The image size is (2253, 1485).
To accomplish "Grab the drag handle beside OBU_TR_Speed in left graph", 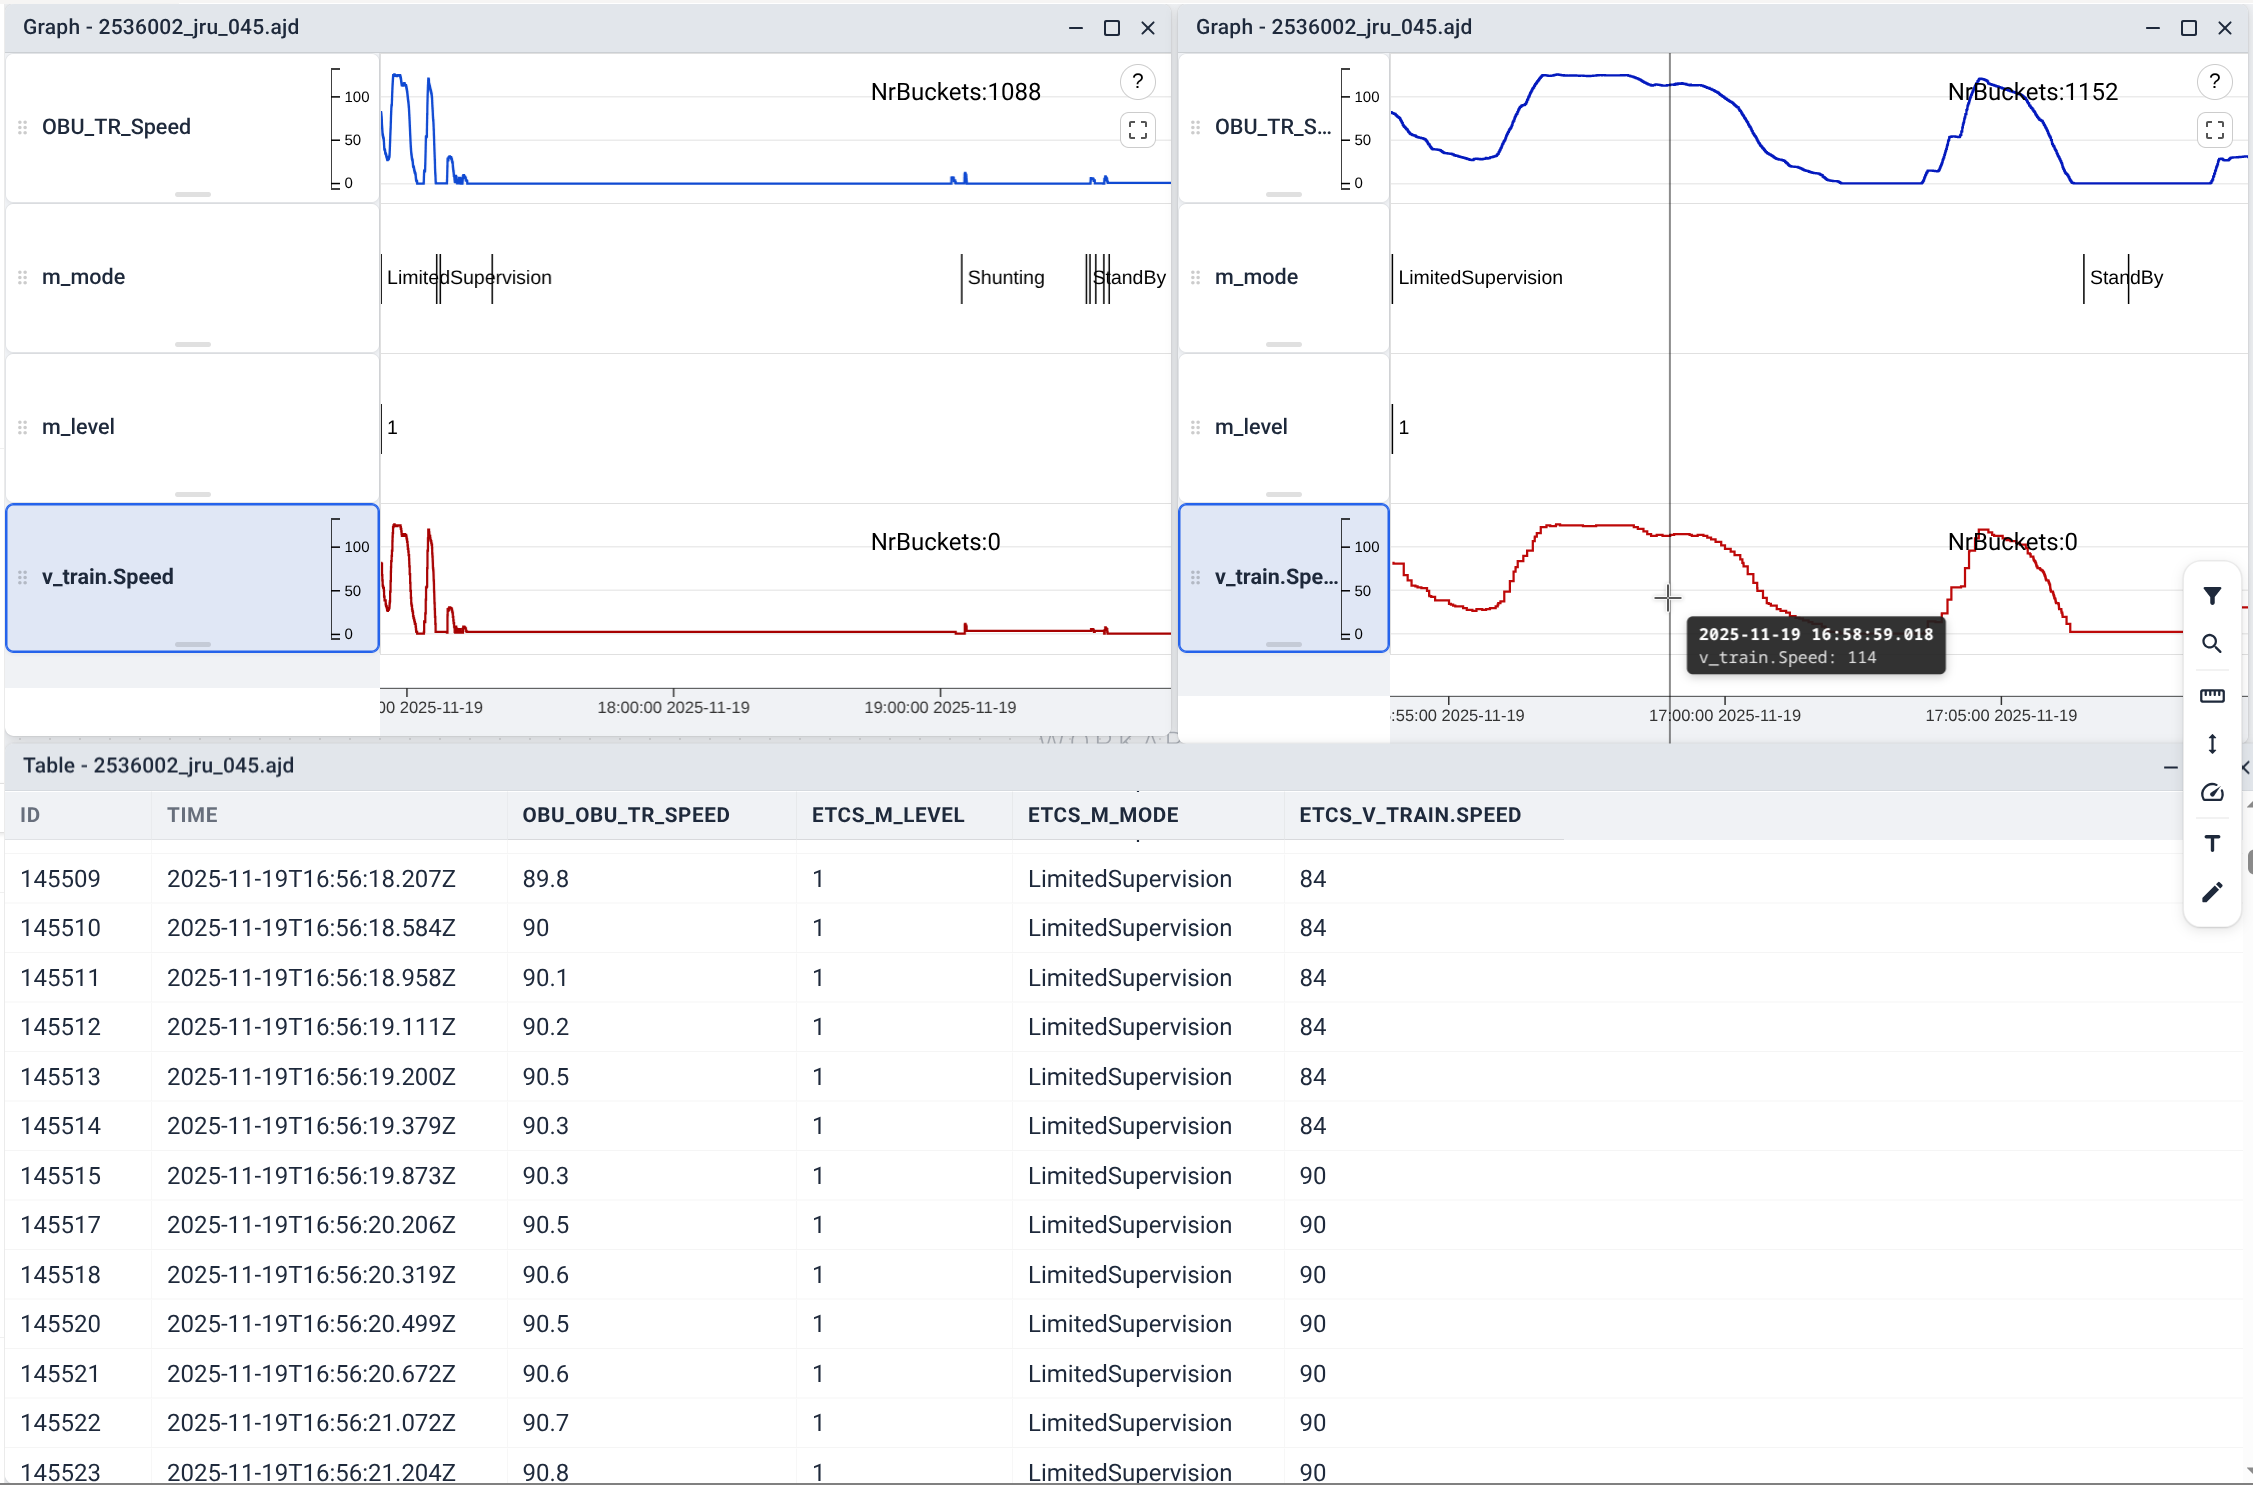I will [22, 127].
